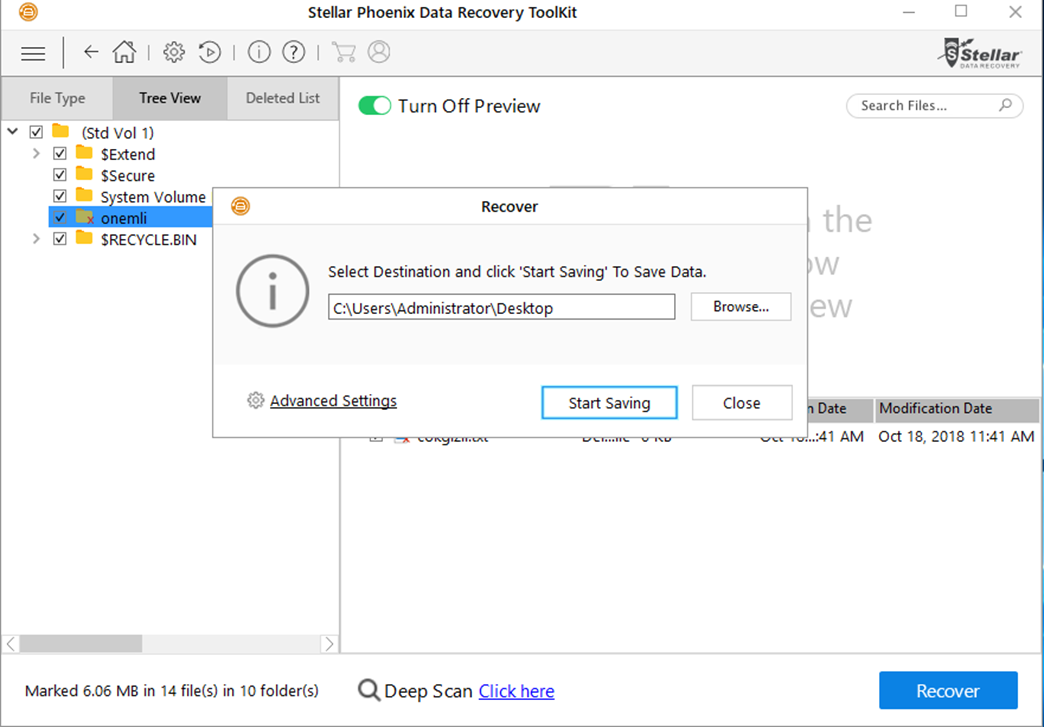Open the help question mark icon
Viewport: 1044px width, 727px height.
click(x=294, y=52)
